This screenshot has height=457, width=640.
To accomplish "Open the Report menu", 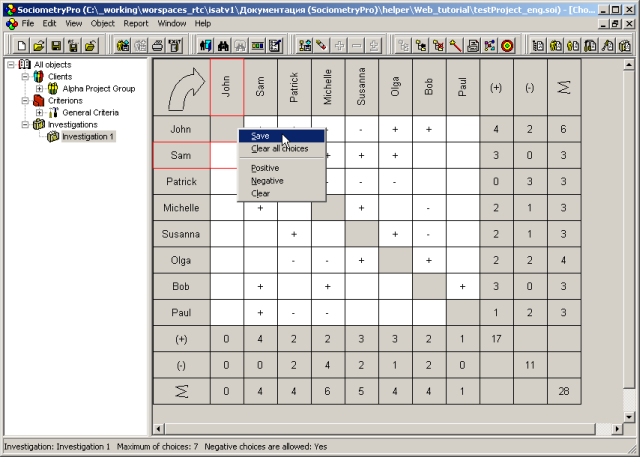I will [136, 22].
